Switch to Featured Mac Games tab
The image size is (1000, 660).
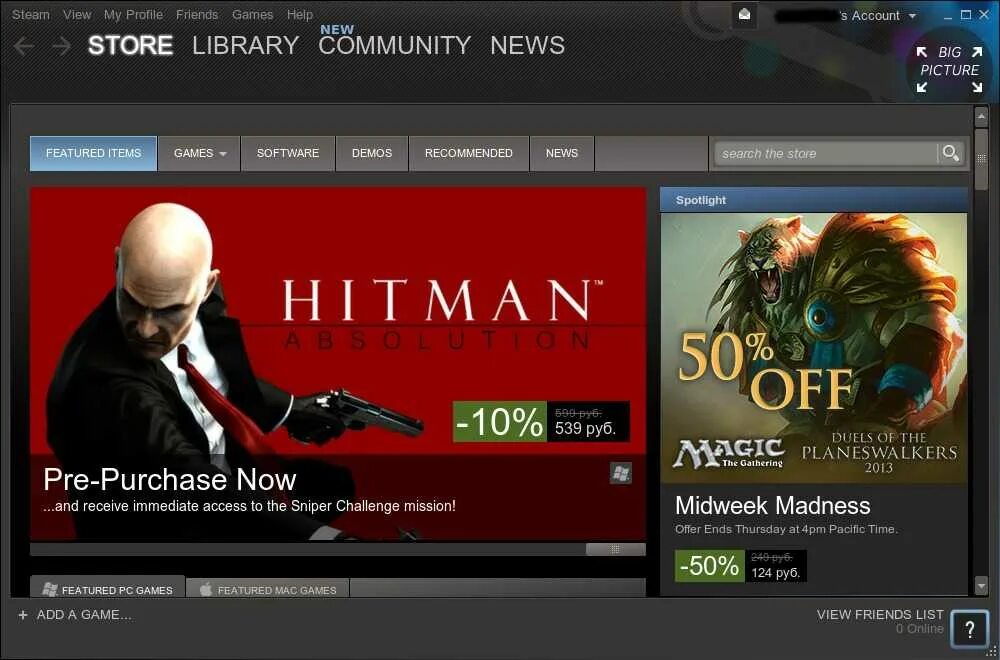[268, 590]
